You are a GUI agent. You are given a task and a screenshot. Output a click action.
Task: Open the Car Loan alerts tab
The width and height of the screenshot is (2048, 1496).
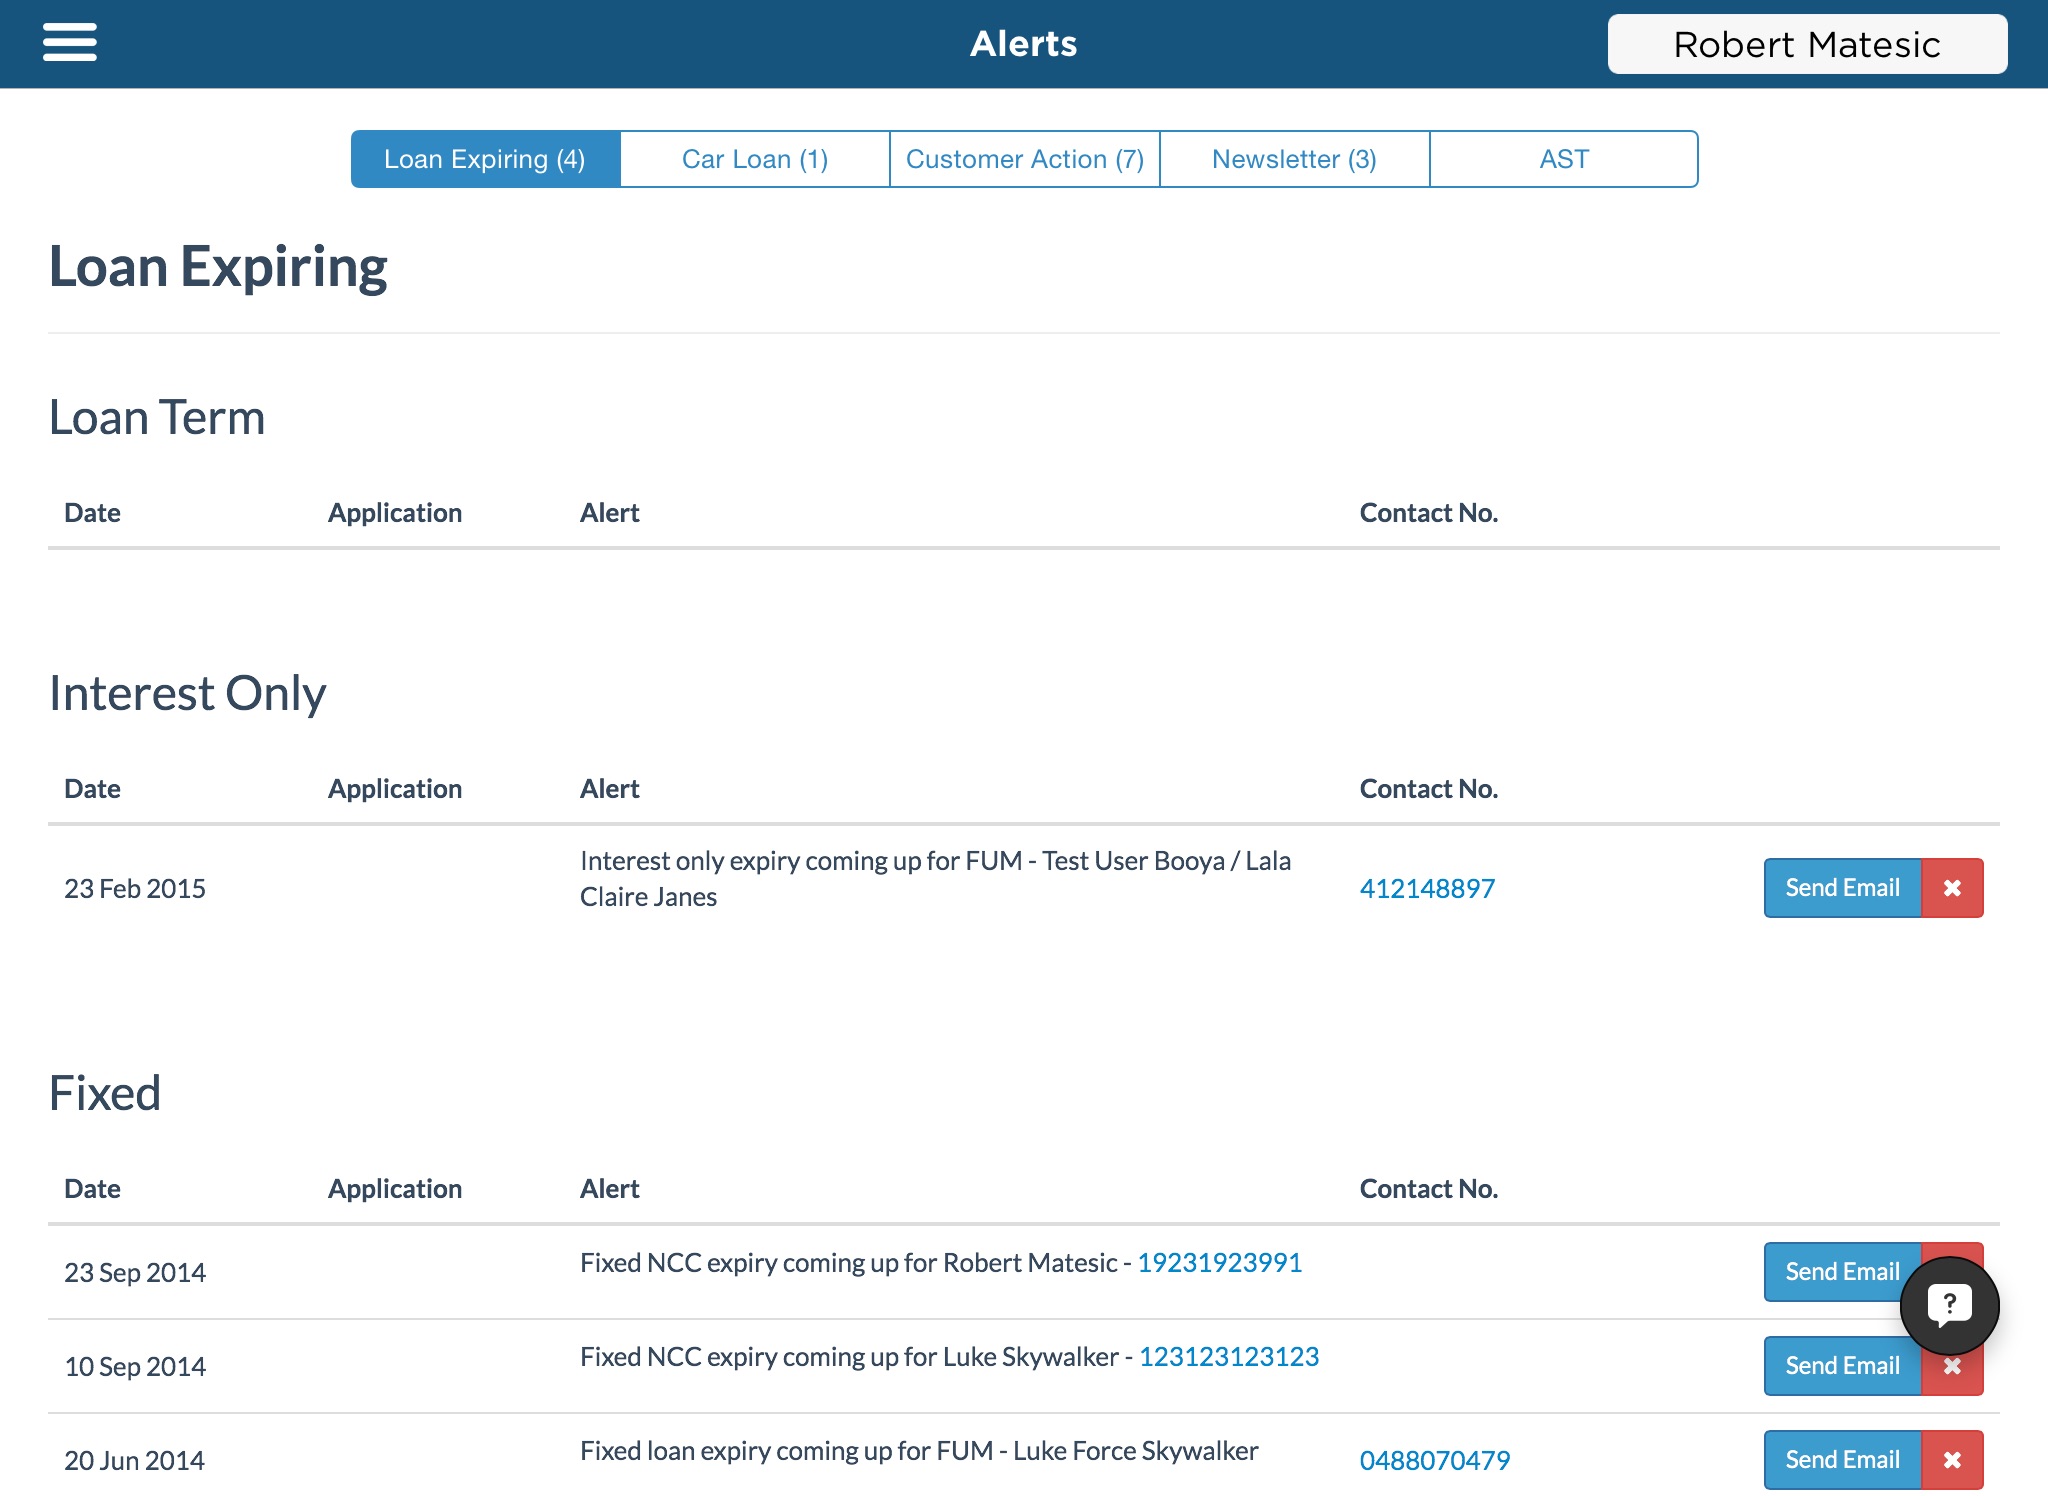point(755,157)
